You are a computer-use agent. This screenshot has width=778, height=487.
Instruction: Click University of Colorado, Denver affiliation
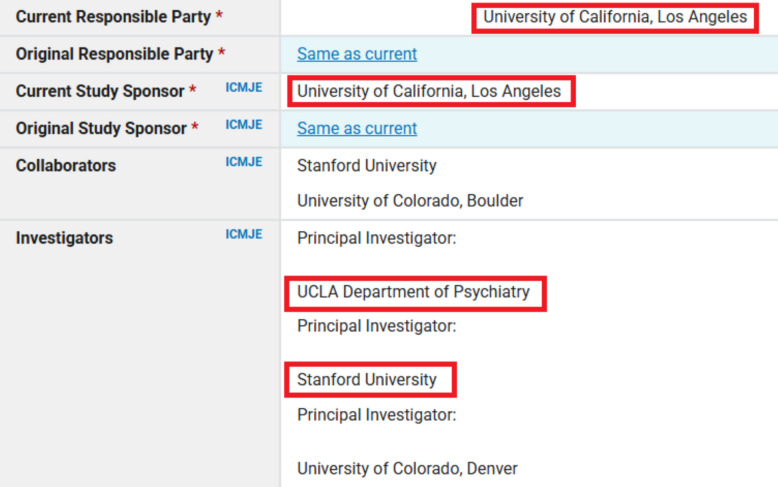click(x=407, y=468)
